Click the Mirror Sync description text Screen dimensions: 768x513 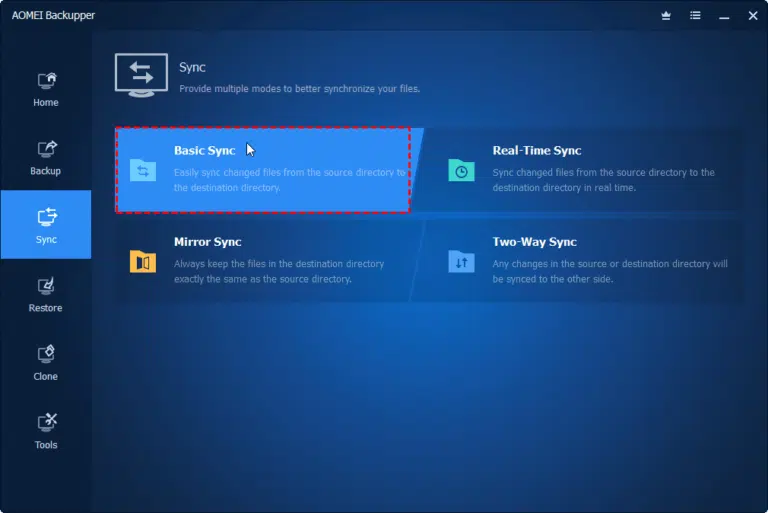pyautogui.click(x=279, y=271)
